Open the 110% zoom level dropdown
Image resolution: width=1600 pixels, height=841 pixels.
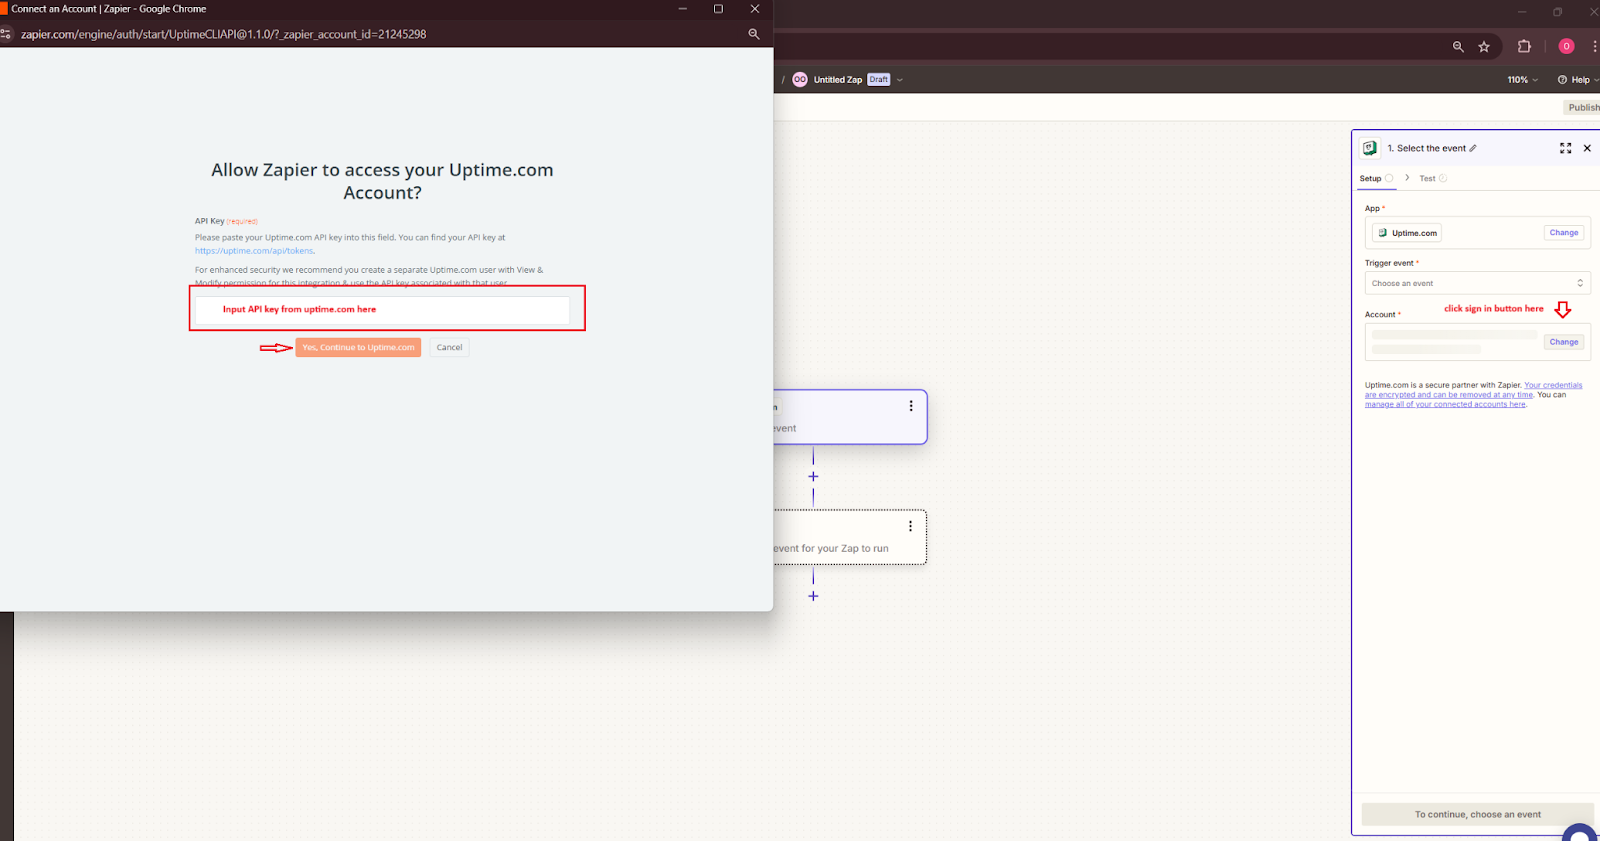coord(1523,80)
